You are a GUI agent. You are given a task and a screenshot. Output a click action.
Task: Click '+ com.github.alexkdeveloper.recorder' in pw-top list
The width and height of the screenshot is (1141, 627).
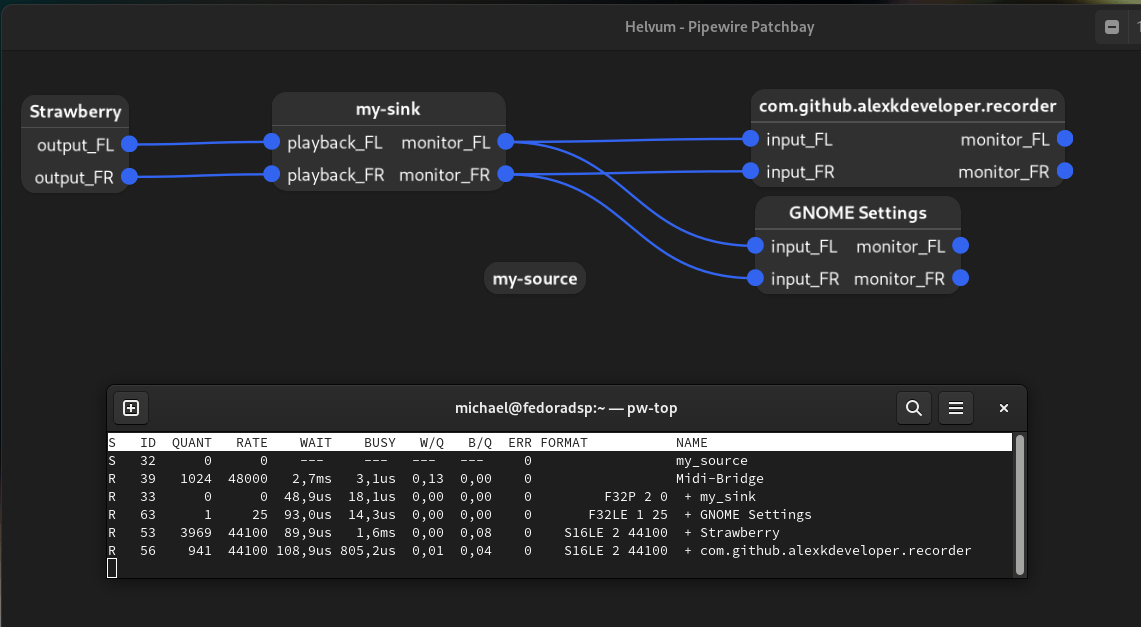coord(827,551)
